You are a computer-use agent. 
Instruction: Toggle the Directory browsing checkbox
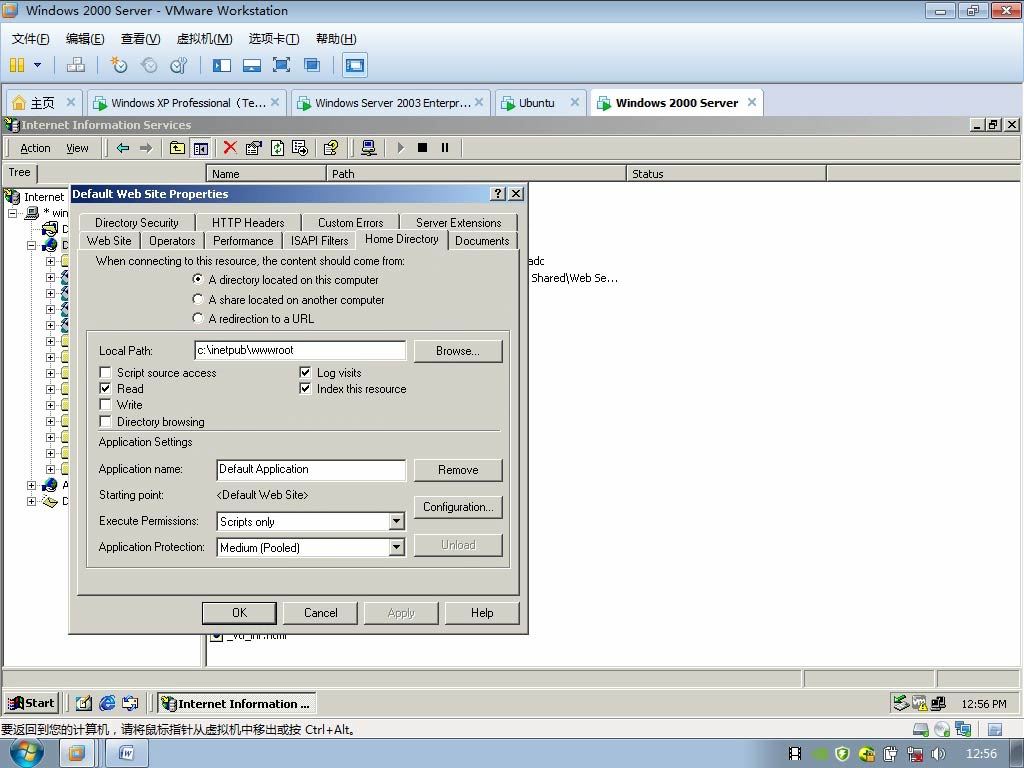tap(106, 422)
